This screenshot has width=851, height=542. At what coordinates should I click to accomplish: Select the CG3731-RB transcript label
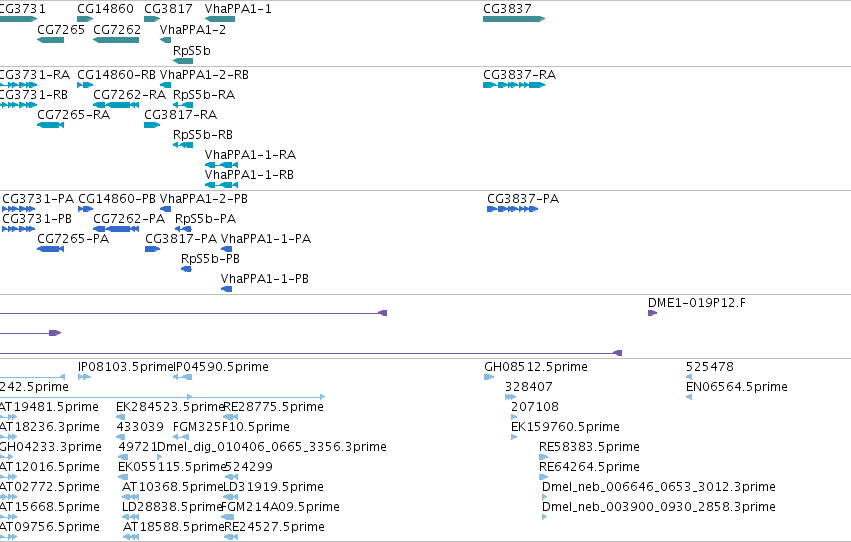[34, 94]
